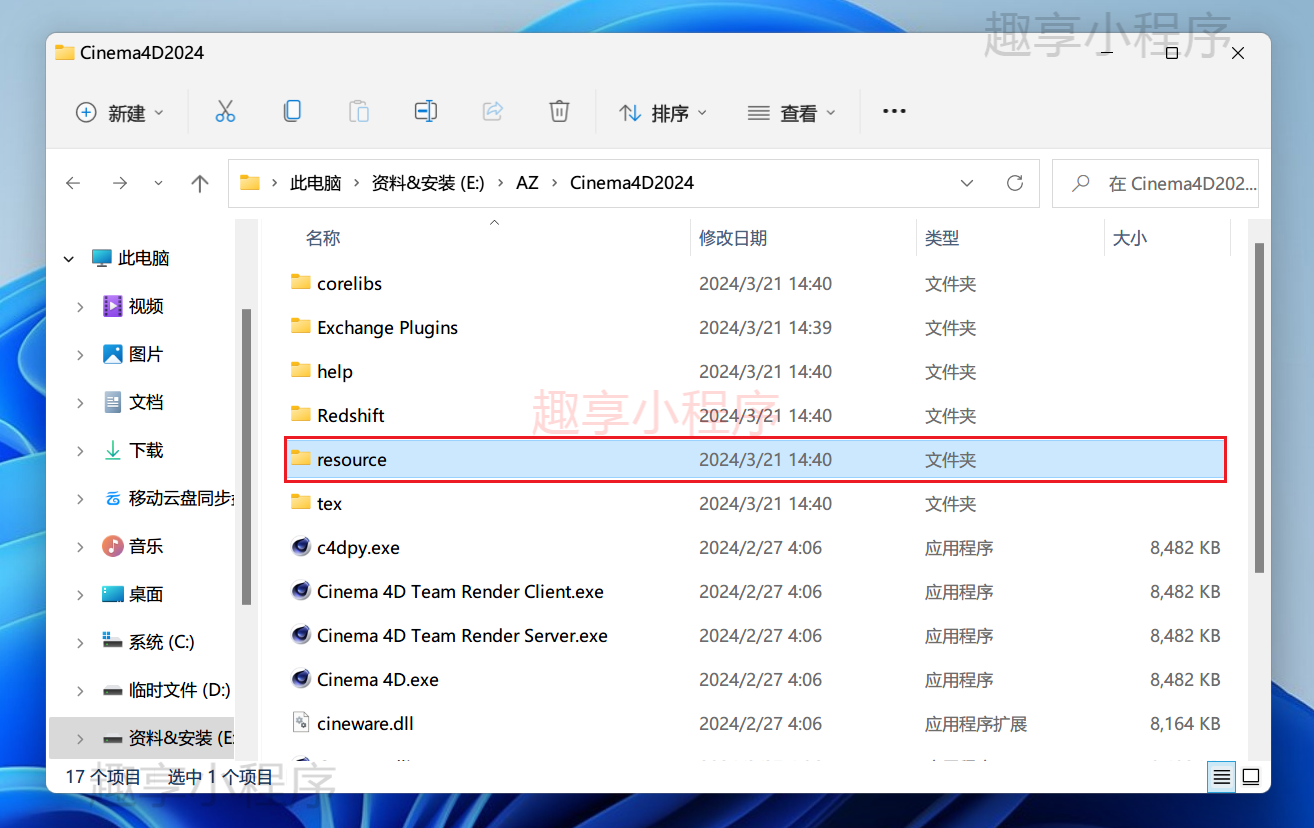Go back with the left arrow
This screenshot has height=828, width=1314.
click(73, 183)
